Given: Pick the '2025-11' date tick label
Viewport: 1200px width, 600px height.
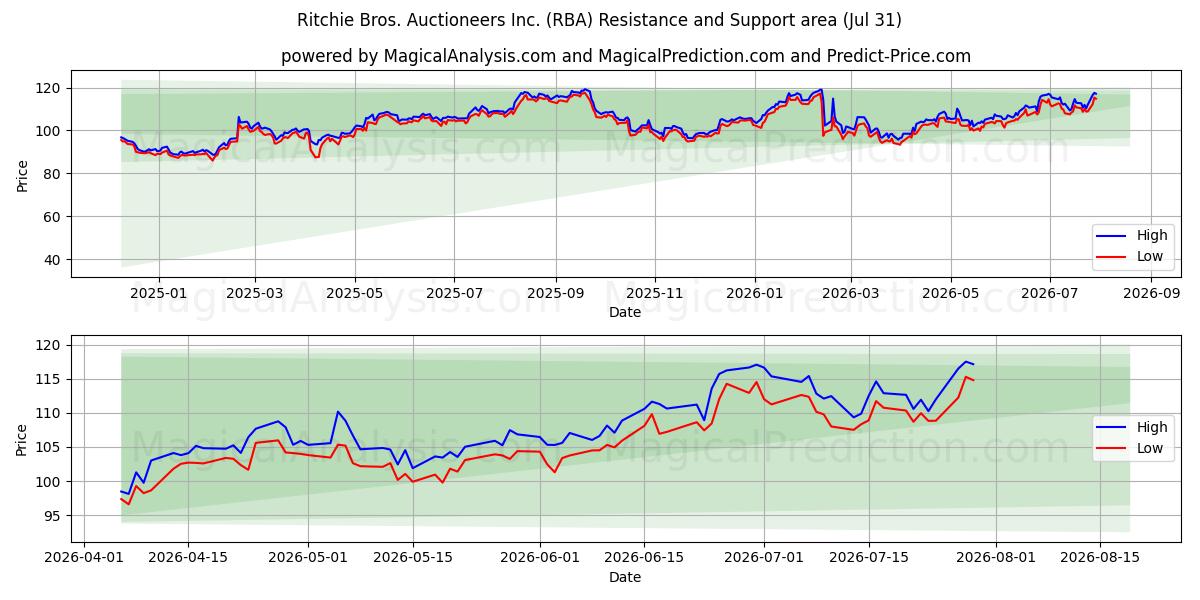Looking at the screenshot, I should [x=655, y=293].
